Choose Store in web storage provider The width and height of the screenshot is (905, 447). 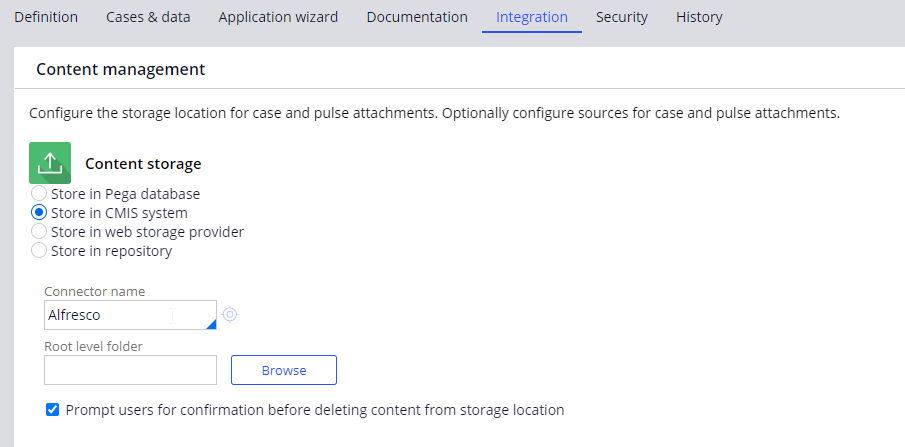(x=39, y=232)
